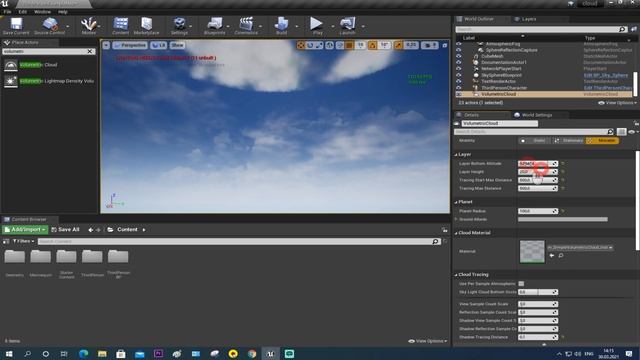Click the Edit BP_Sky_Sphere link
The width and height of the screenshot is (640, 360).
click(606, 75)
